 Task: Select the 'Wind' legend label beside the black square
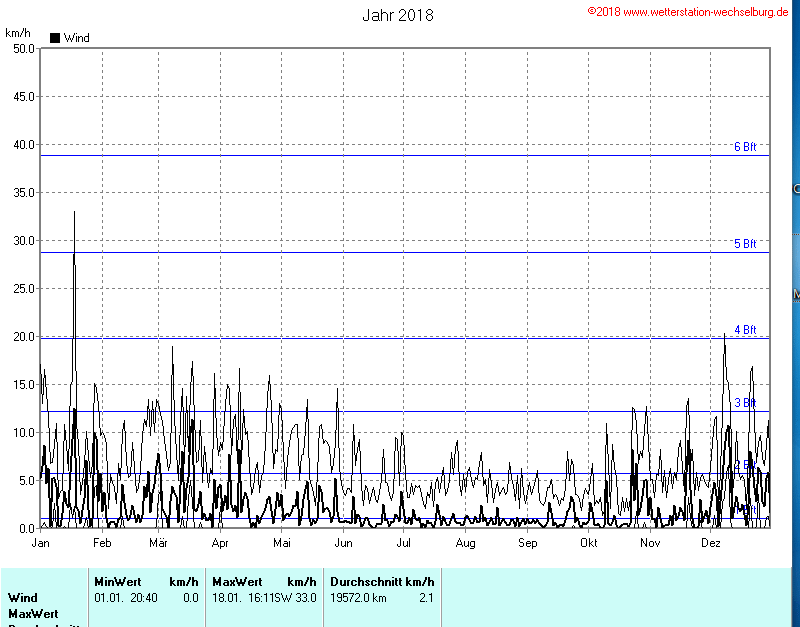pos(77,38)
